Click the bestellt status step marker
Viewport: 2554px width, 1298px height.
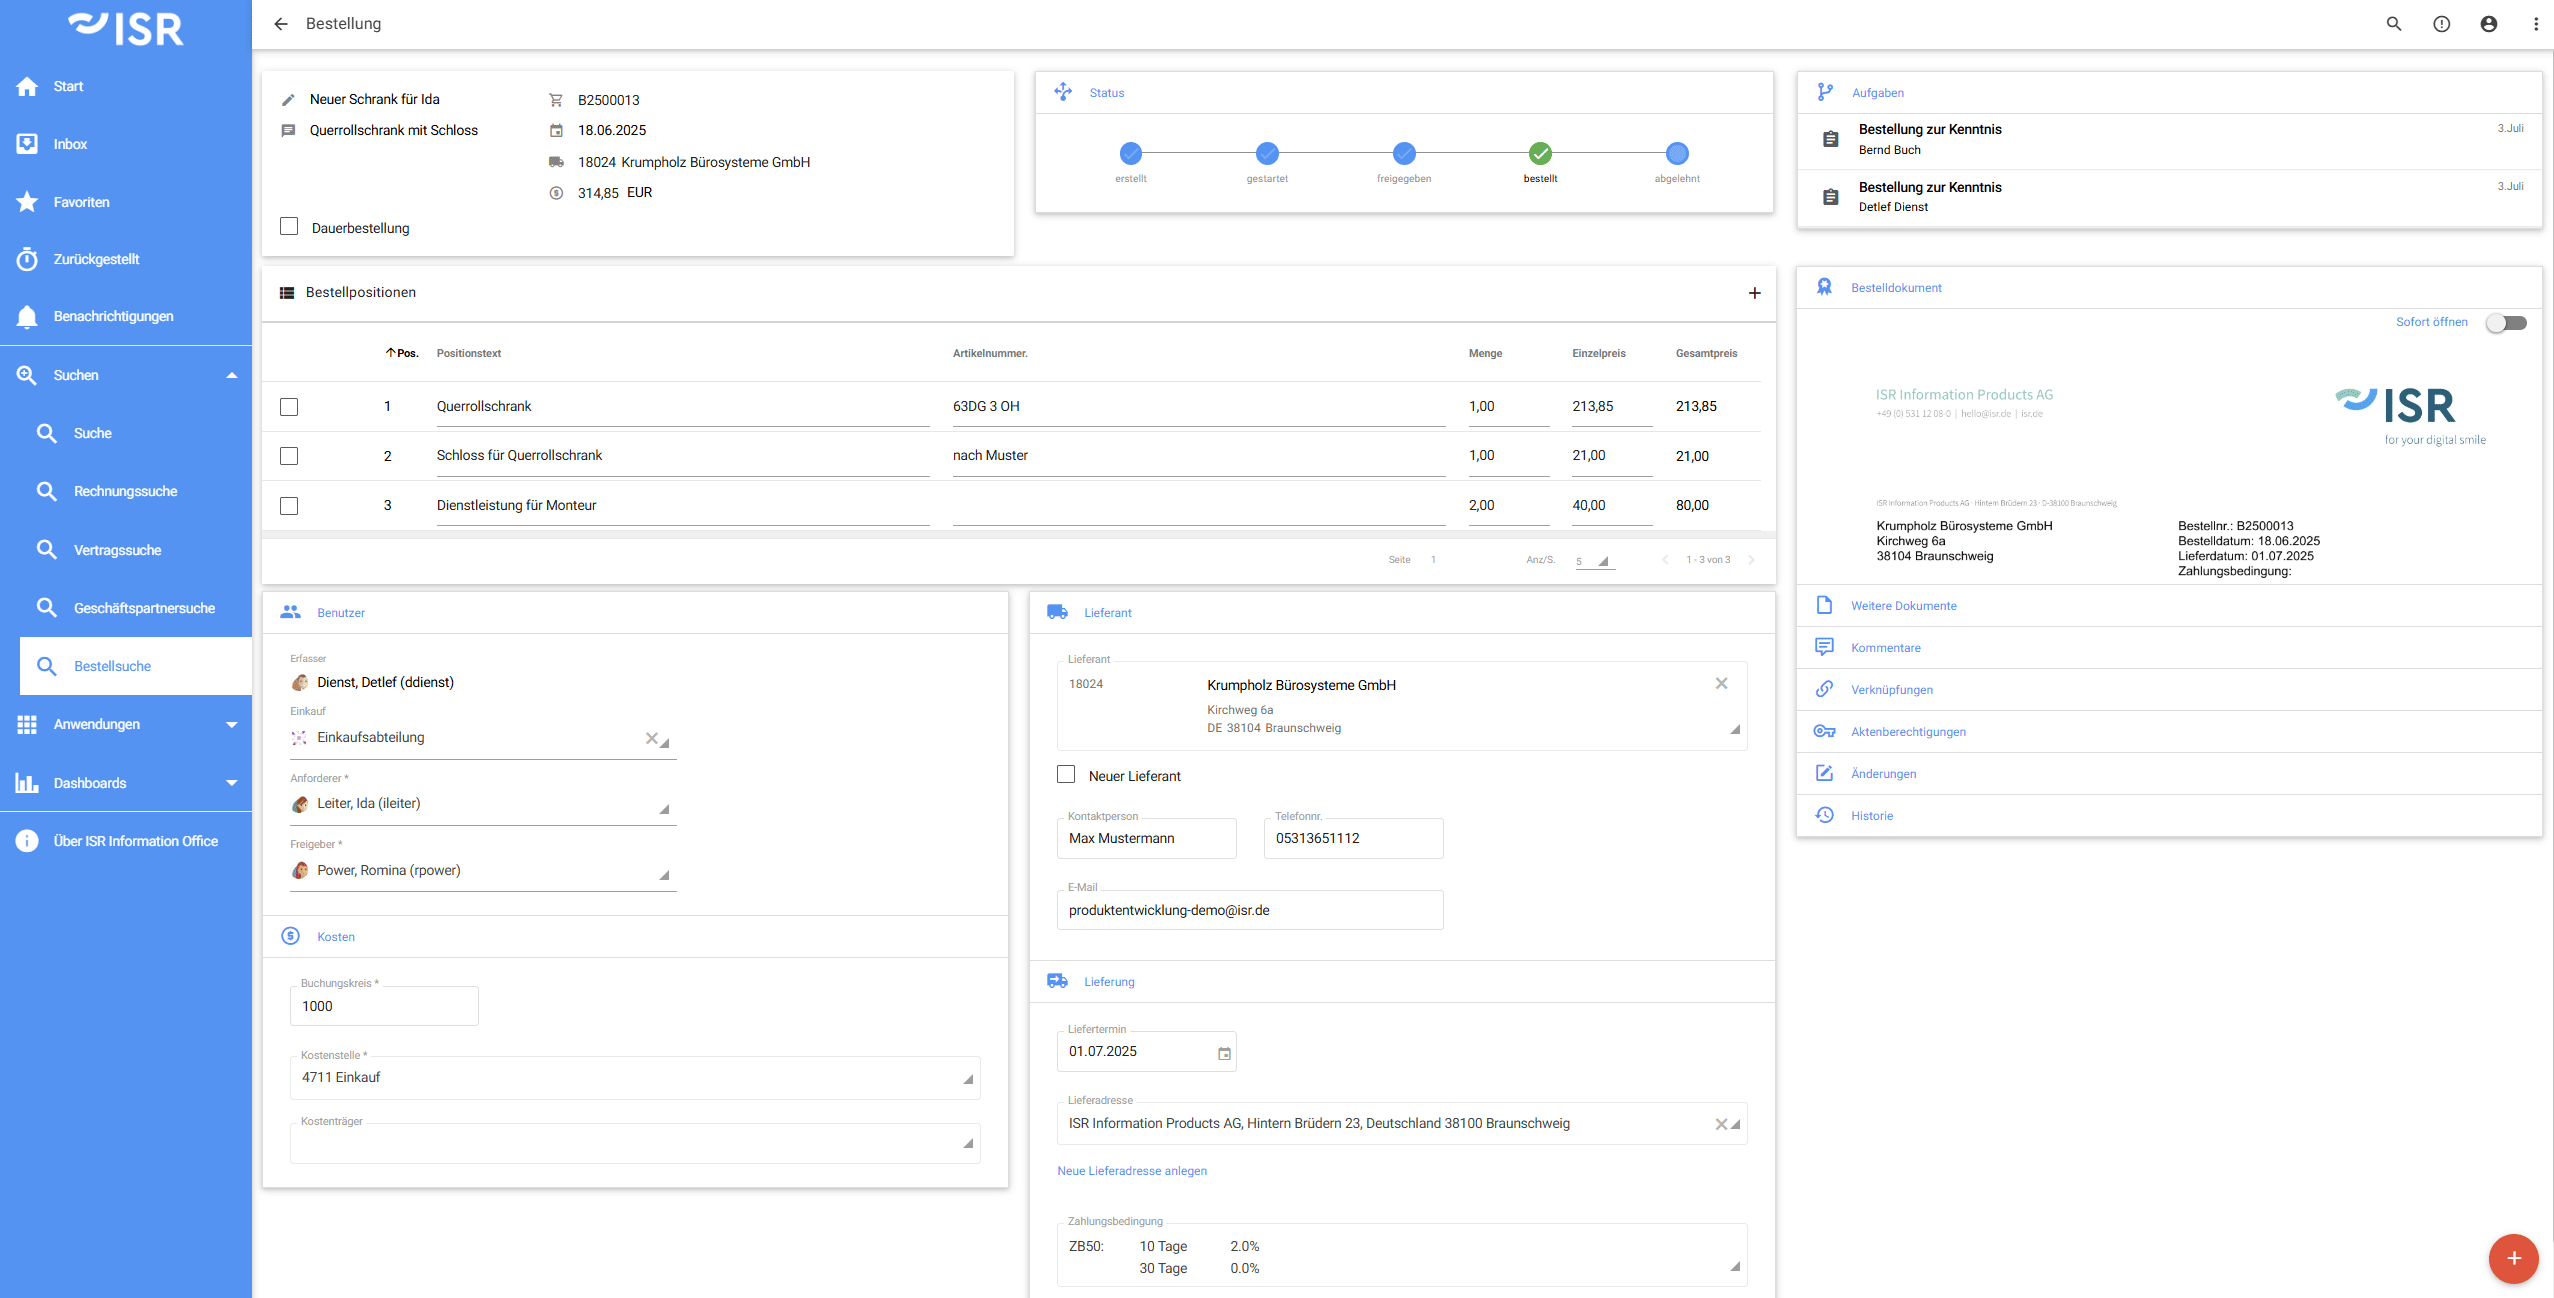click(x=1540, y=154)
